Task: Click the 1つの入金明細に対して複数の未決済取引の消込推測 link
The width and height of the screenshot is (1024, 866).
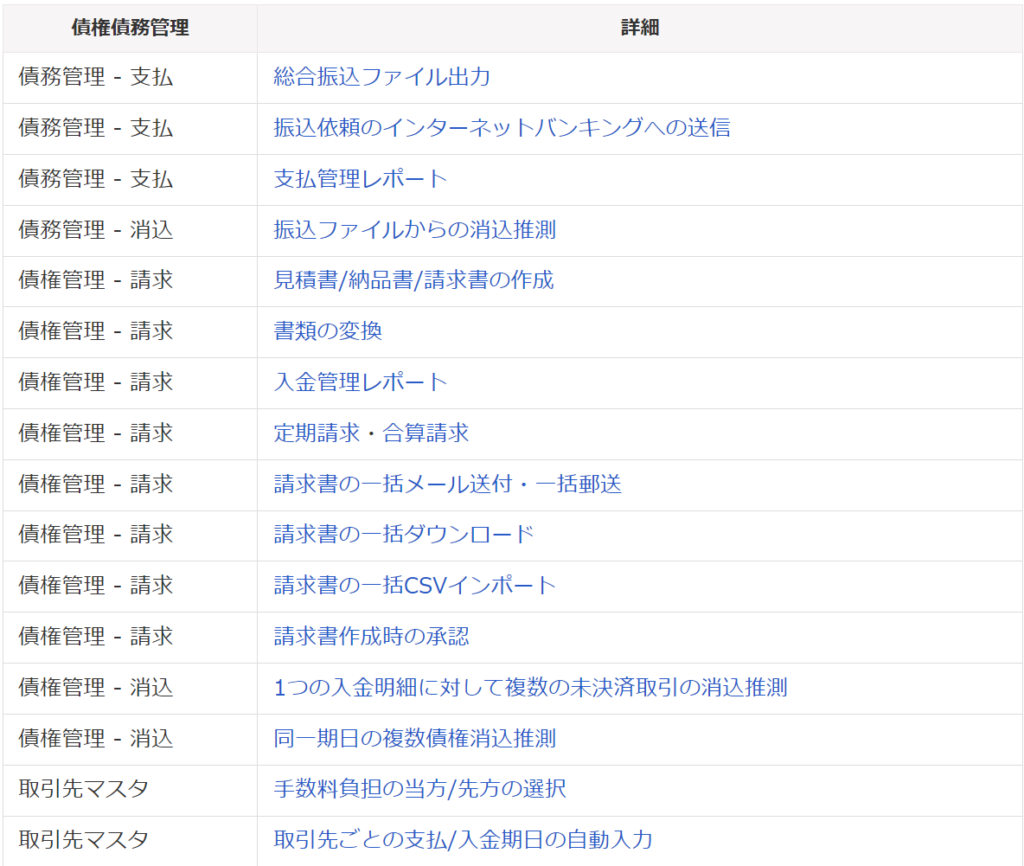Action: 530,687
